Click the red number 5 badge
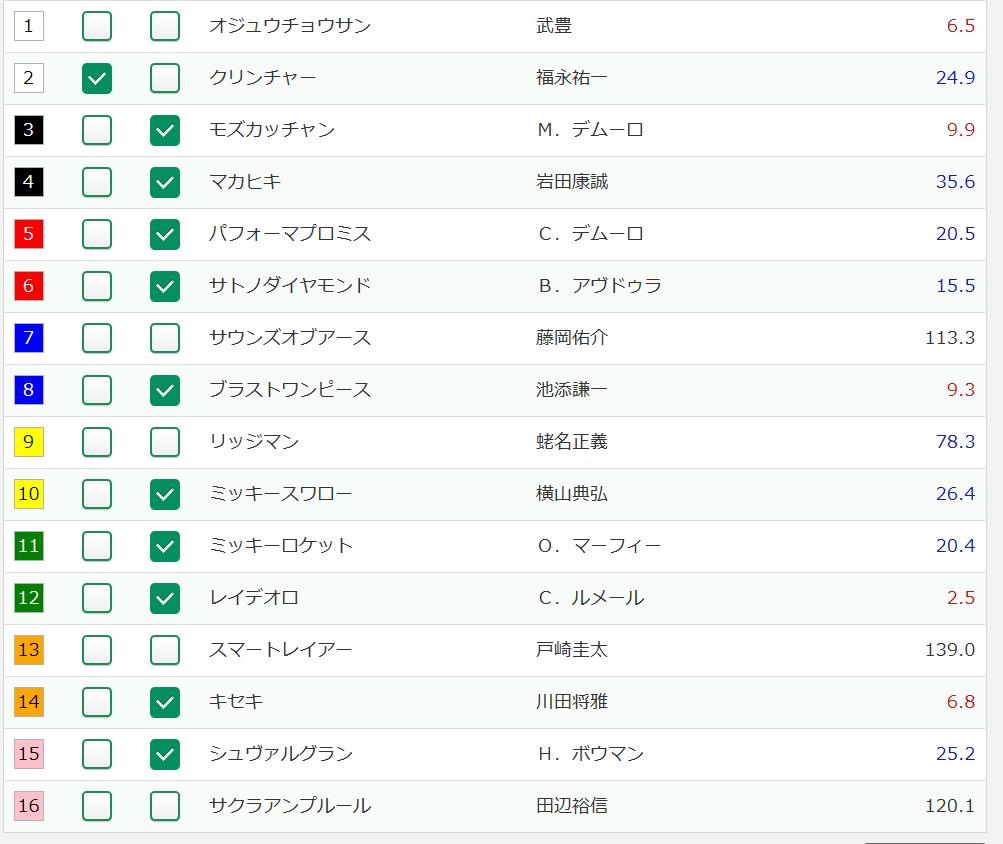 29,234
